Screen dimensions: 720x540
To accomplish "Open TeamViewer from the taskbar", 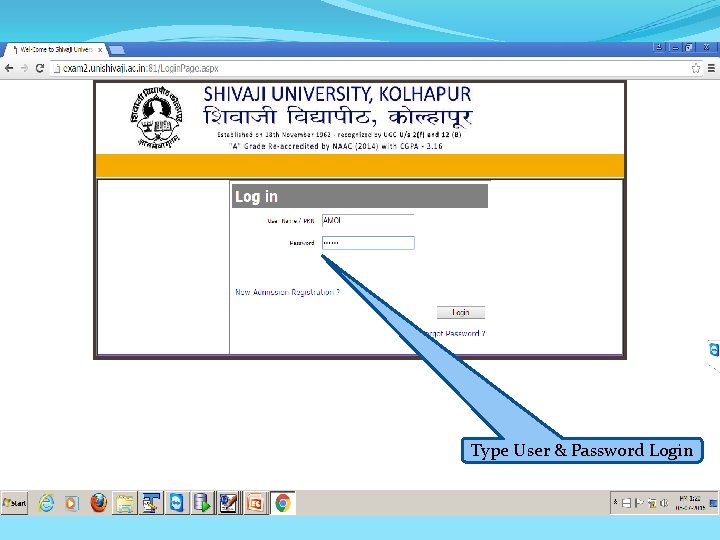I will [x=177, y=503].
